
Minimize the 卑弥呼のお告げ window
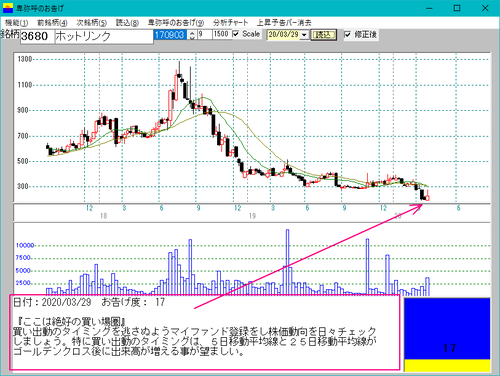point(429,8)
